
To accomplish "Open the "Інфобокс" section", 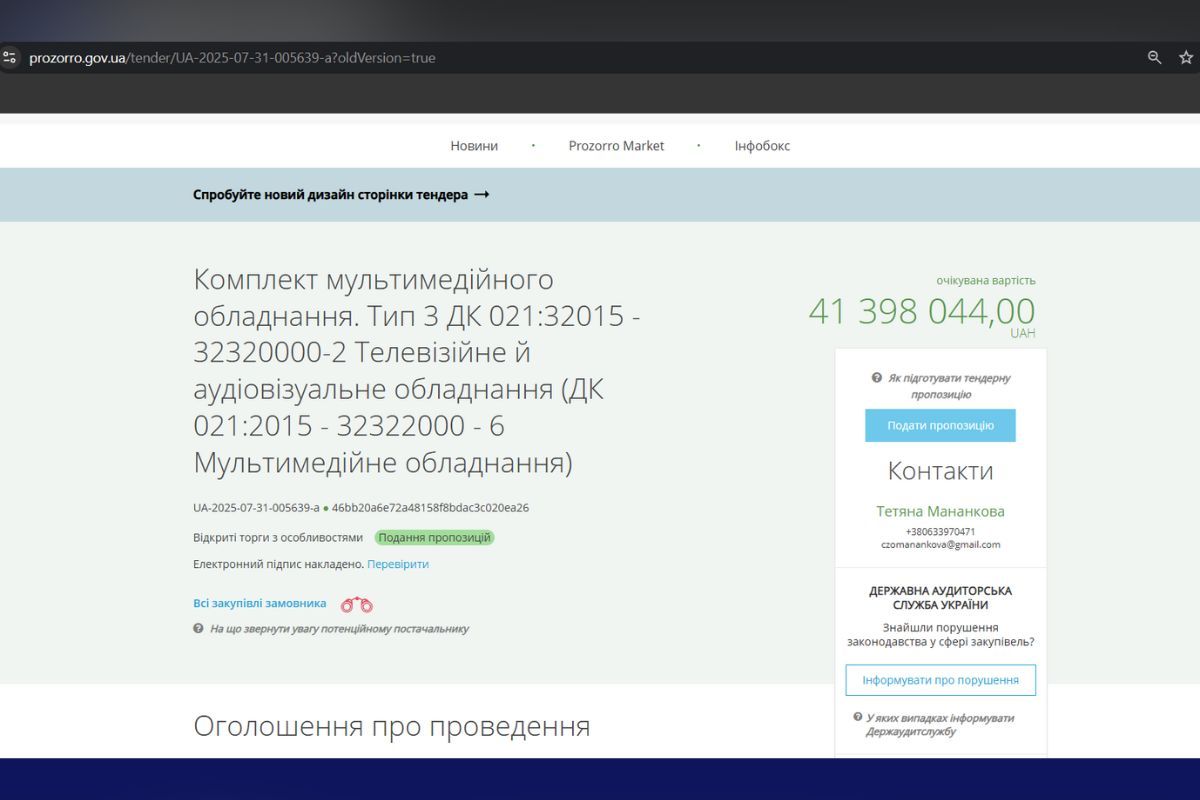I will click(761, 145).
